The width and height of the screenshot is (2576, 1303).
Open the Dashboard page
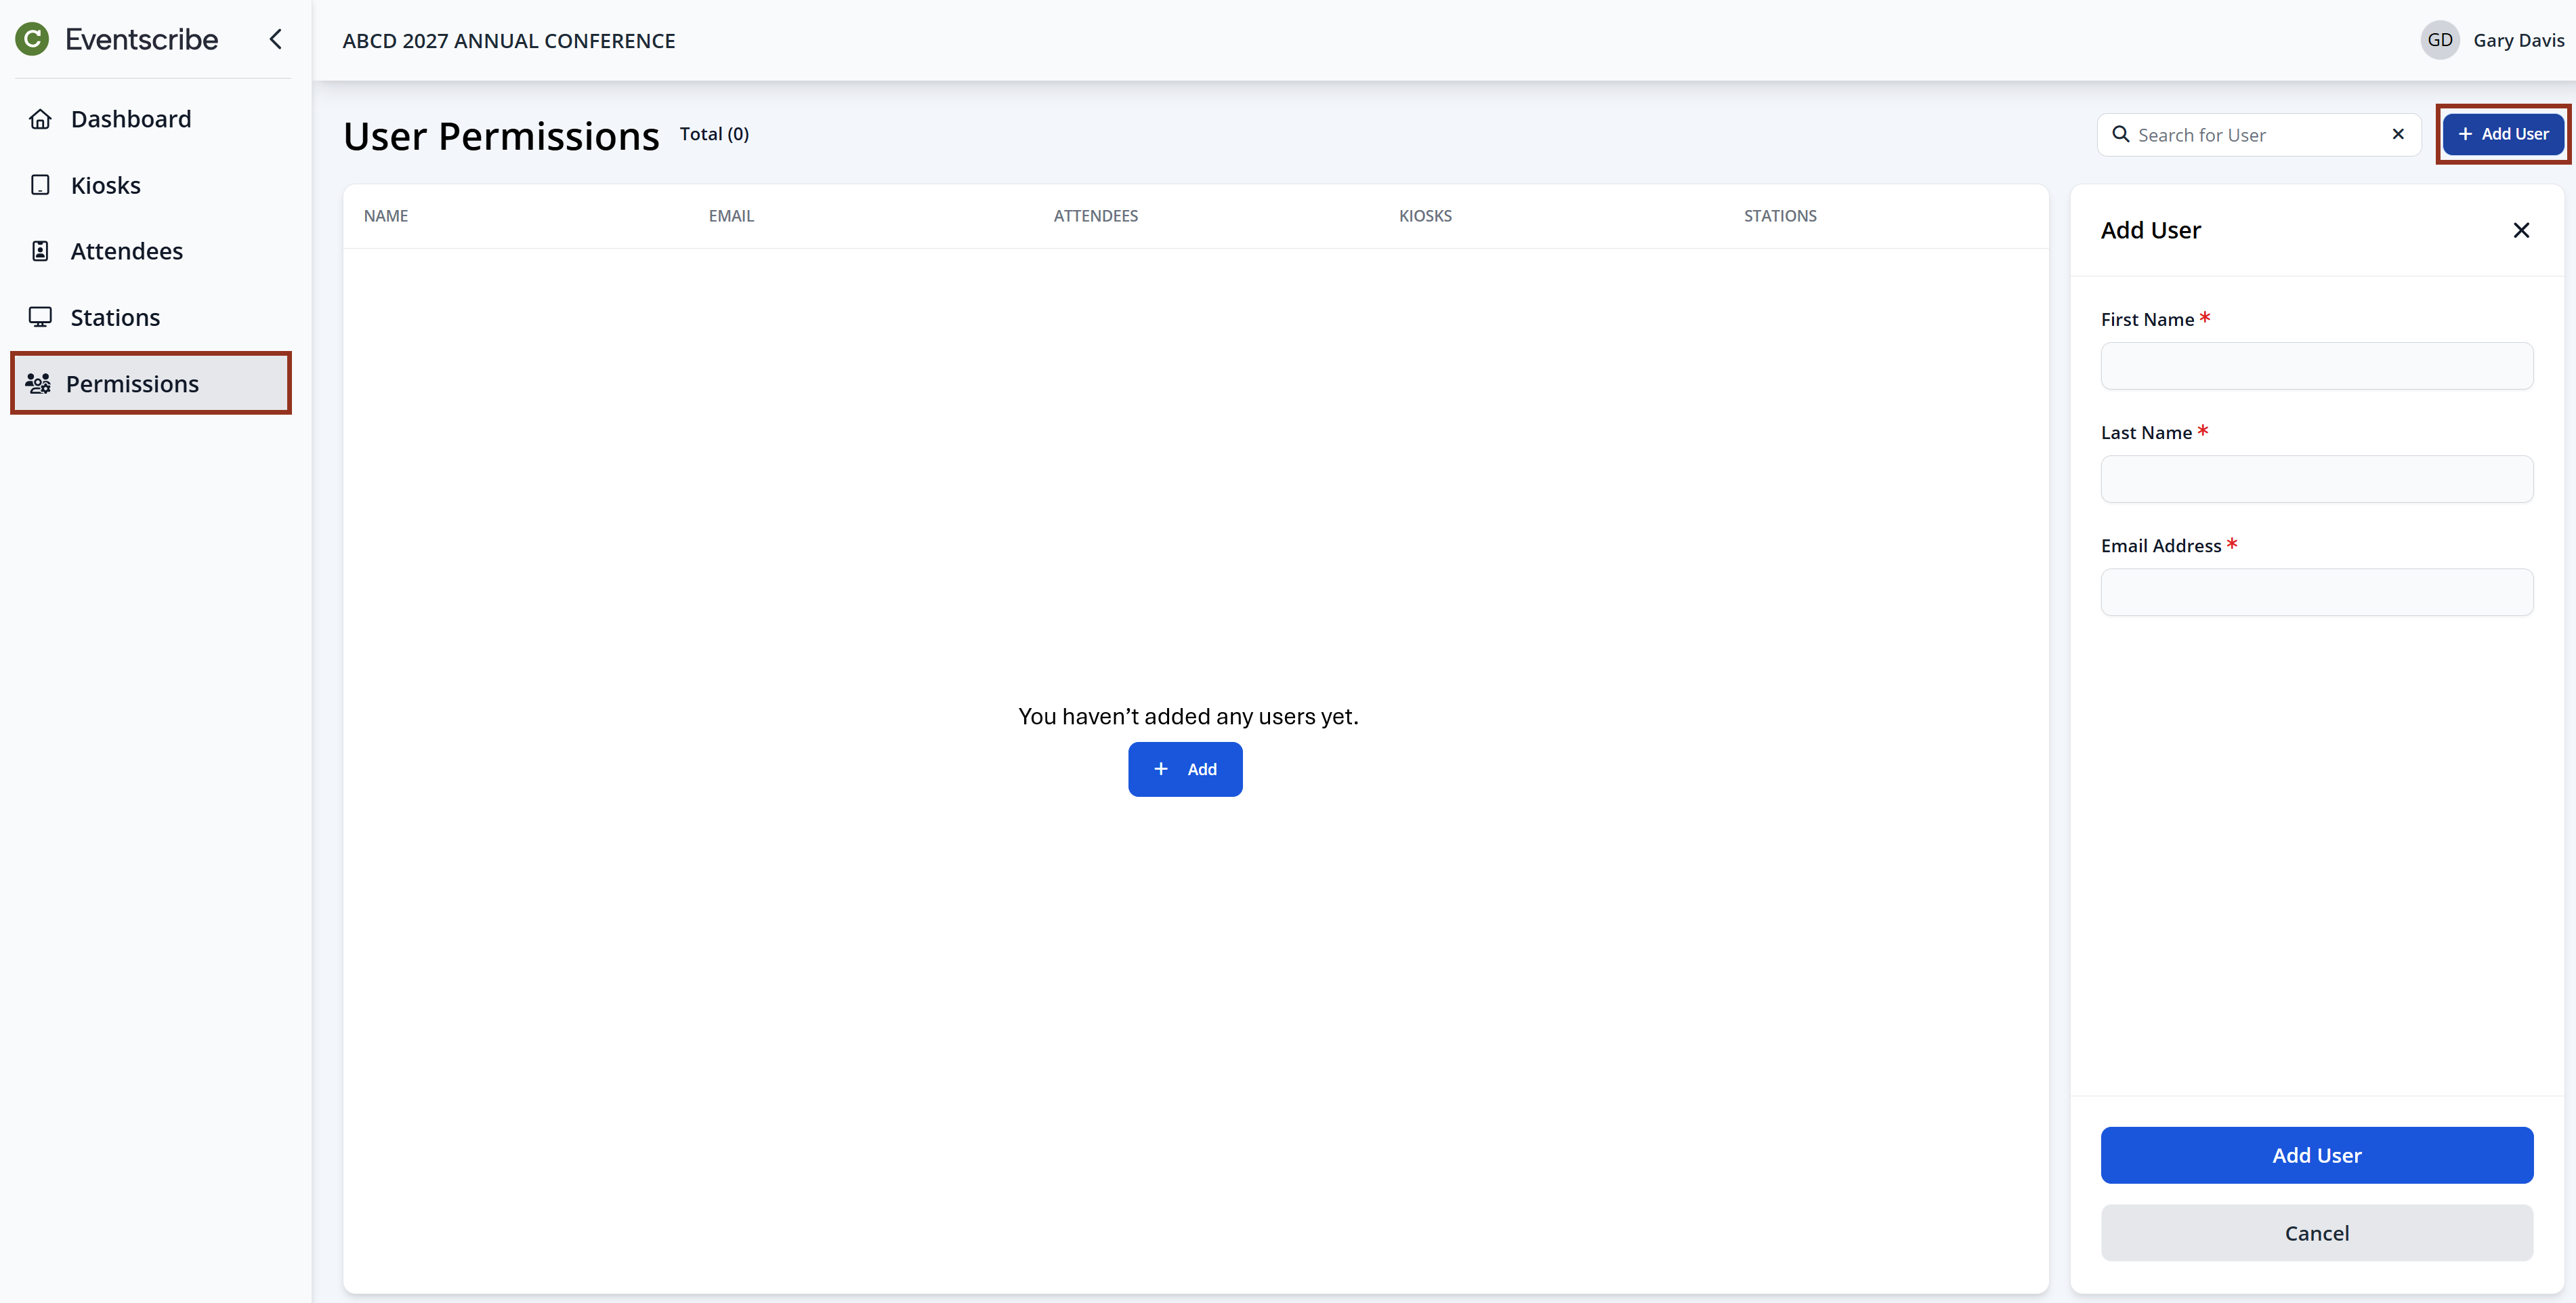pos(130,119)
